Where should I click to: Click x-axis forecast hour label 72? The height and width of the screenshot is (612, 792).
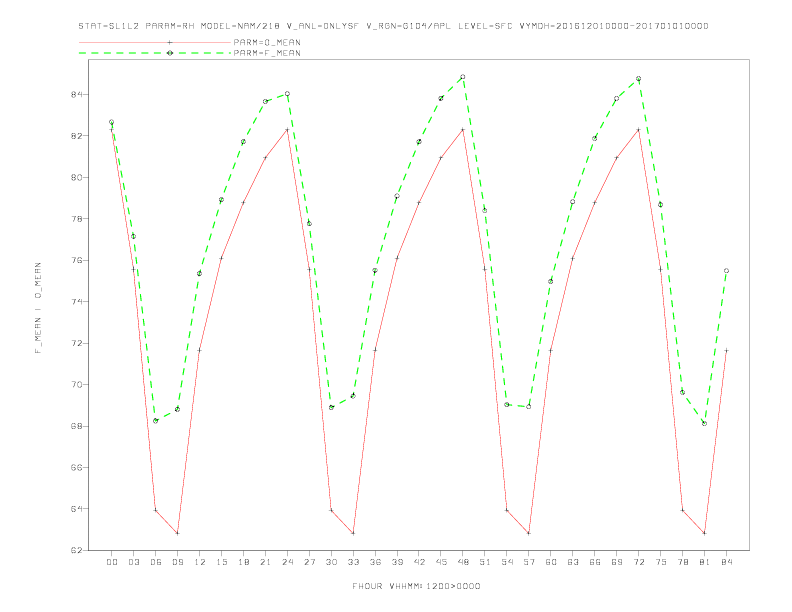click(638, 562)
